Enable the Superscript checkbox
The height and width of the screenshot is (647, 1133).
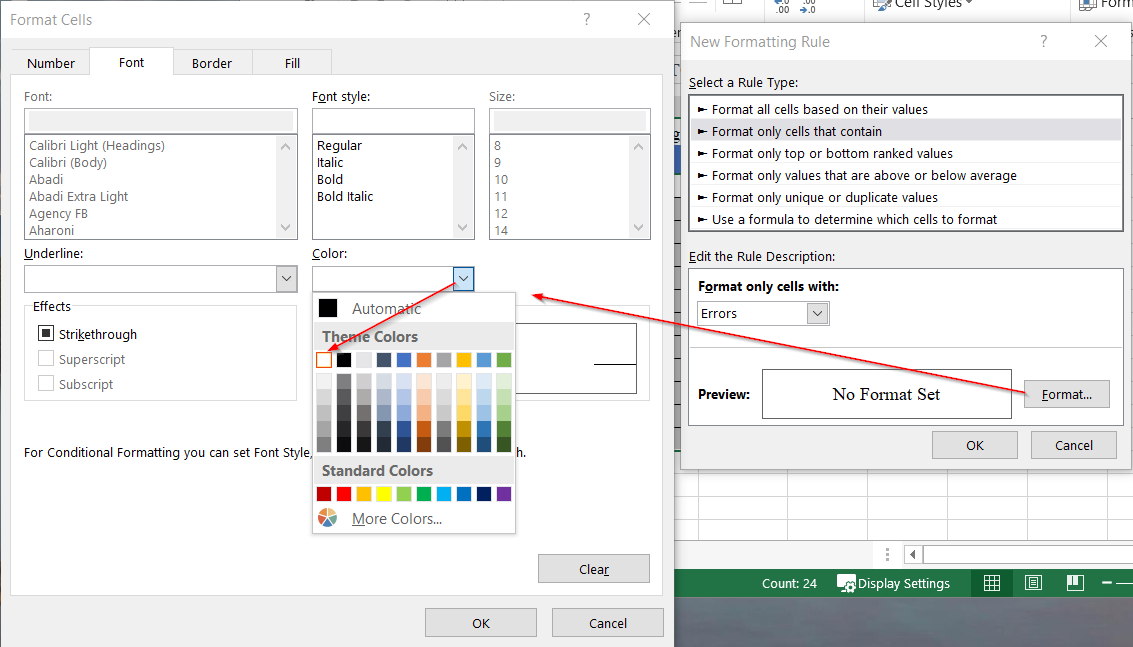[x=46, y=359]
